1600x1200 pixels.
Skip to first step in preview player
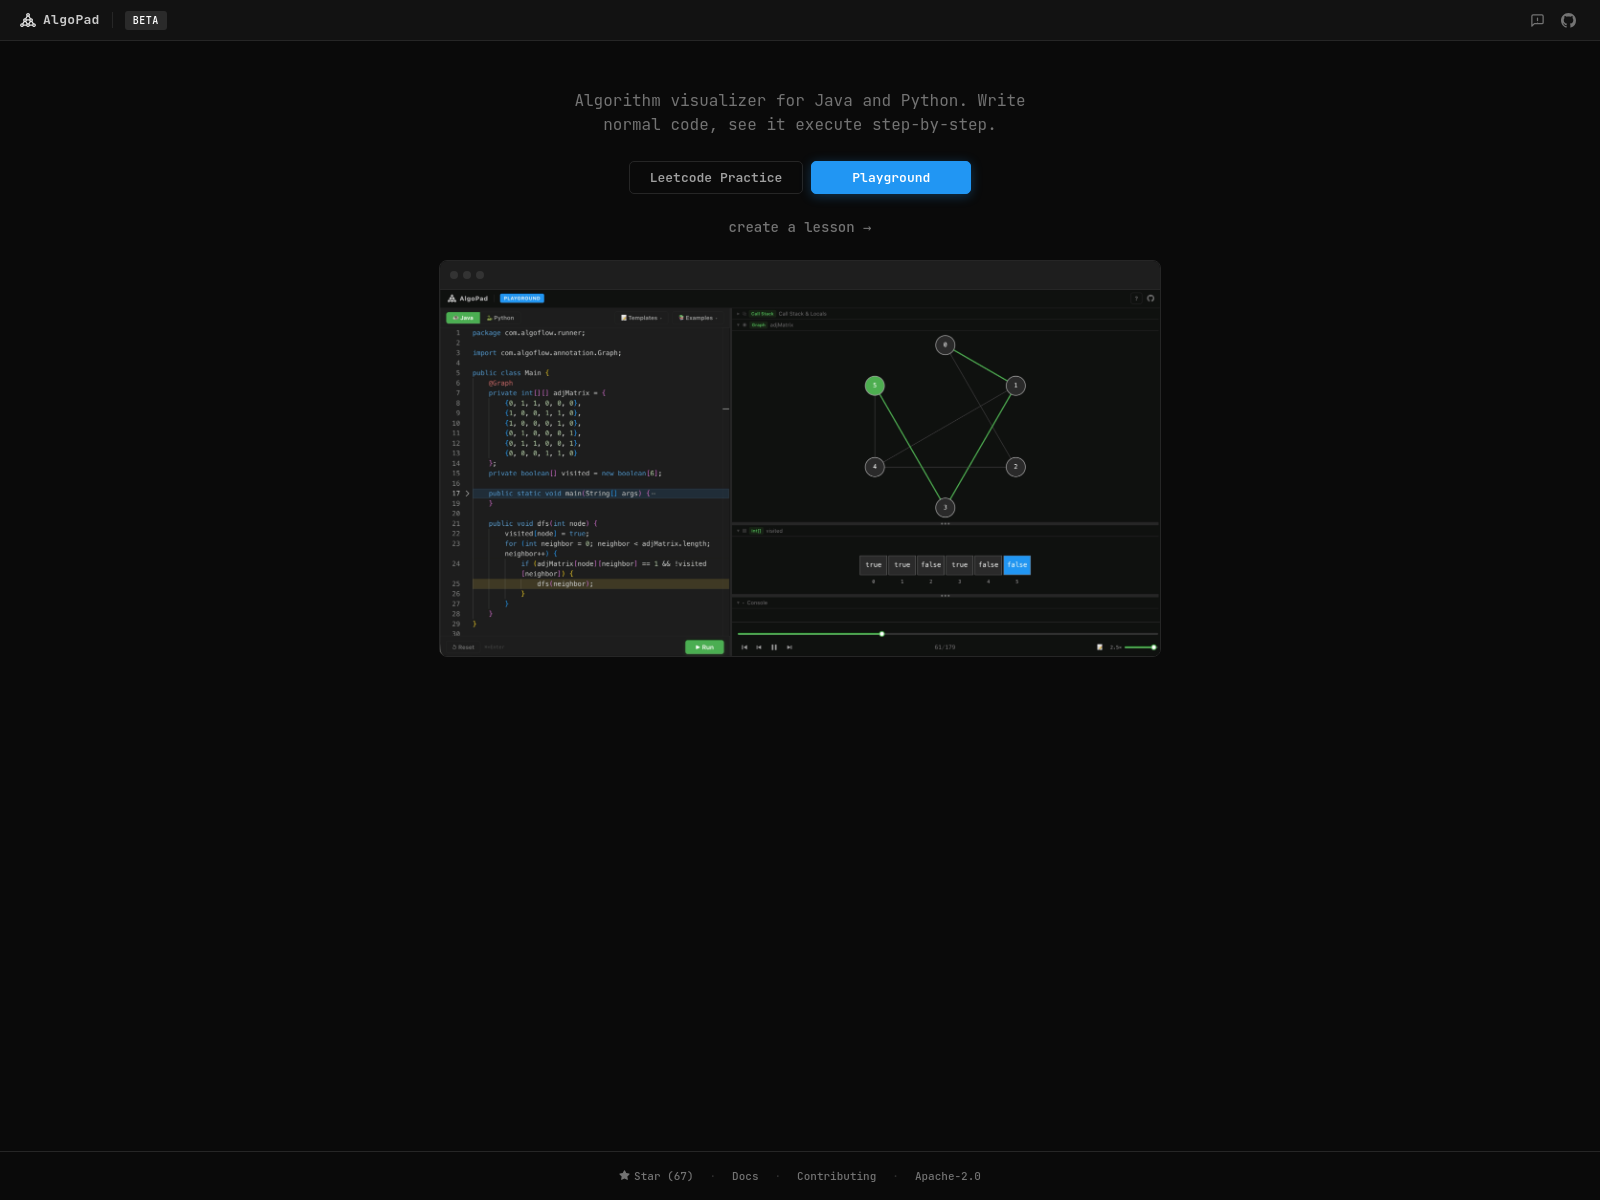(744, 647)
